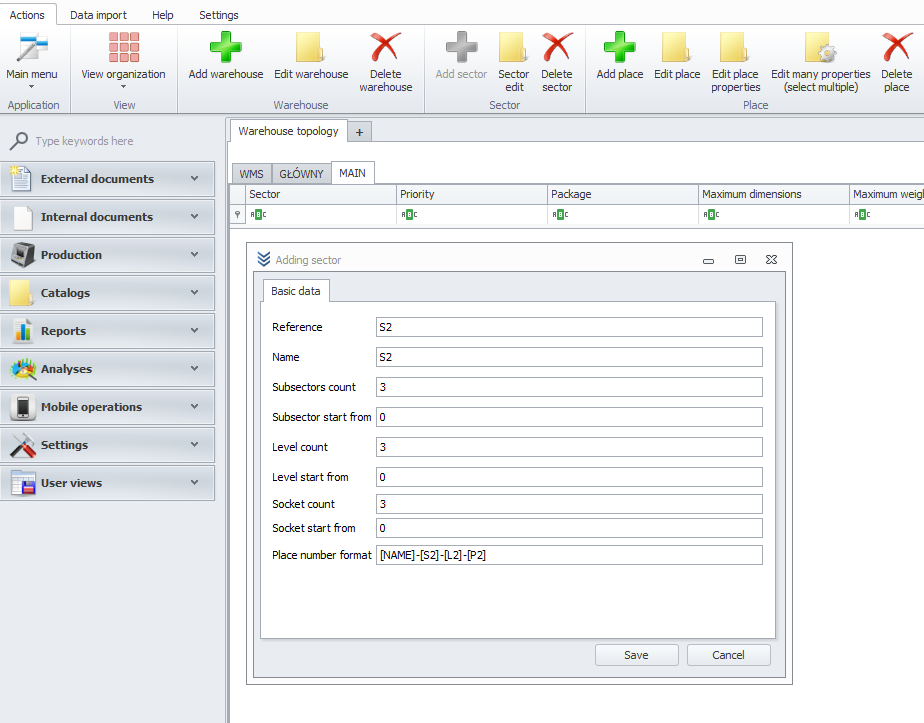Open View organization grid icon
The width and height of the screenshot is (924, 723).
coord(124,47)
